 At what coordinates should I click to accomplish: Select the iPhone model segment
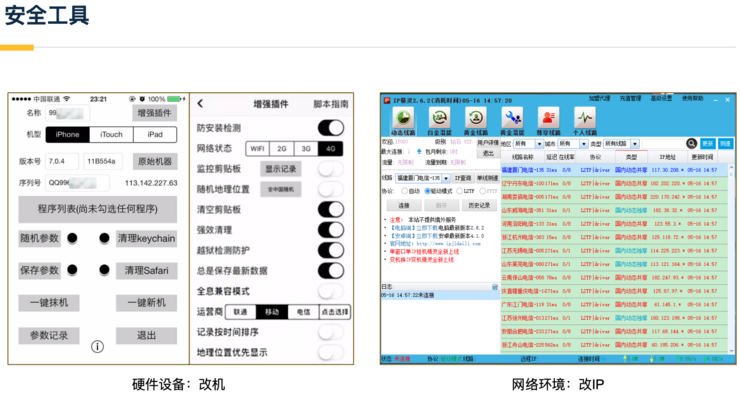click(x=67, y=134)
